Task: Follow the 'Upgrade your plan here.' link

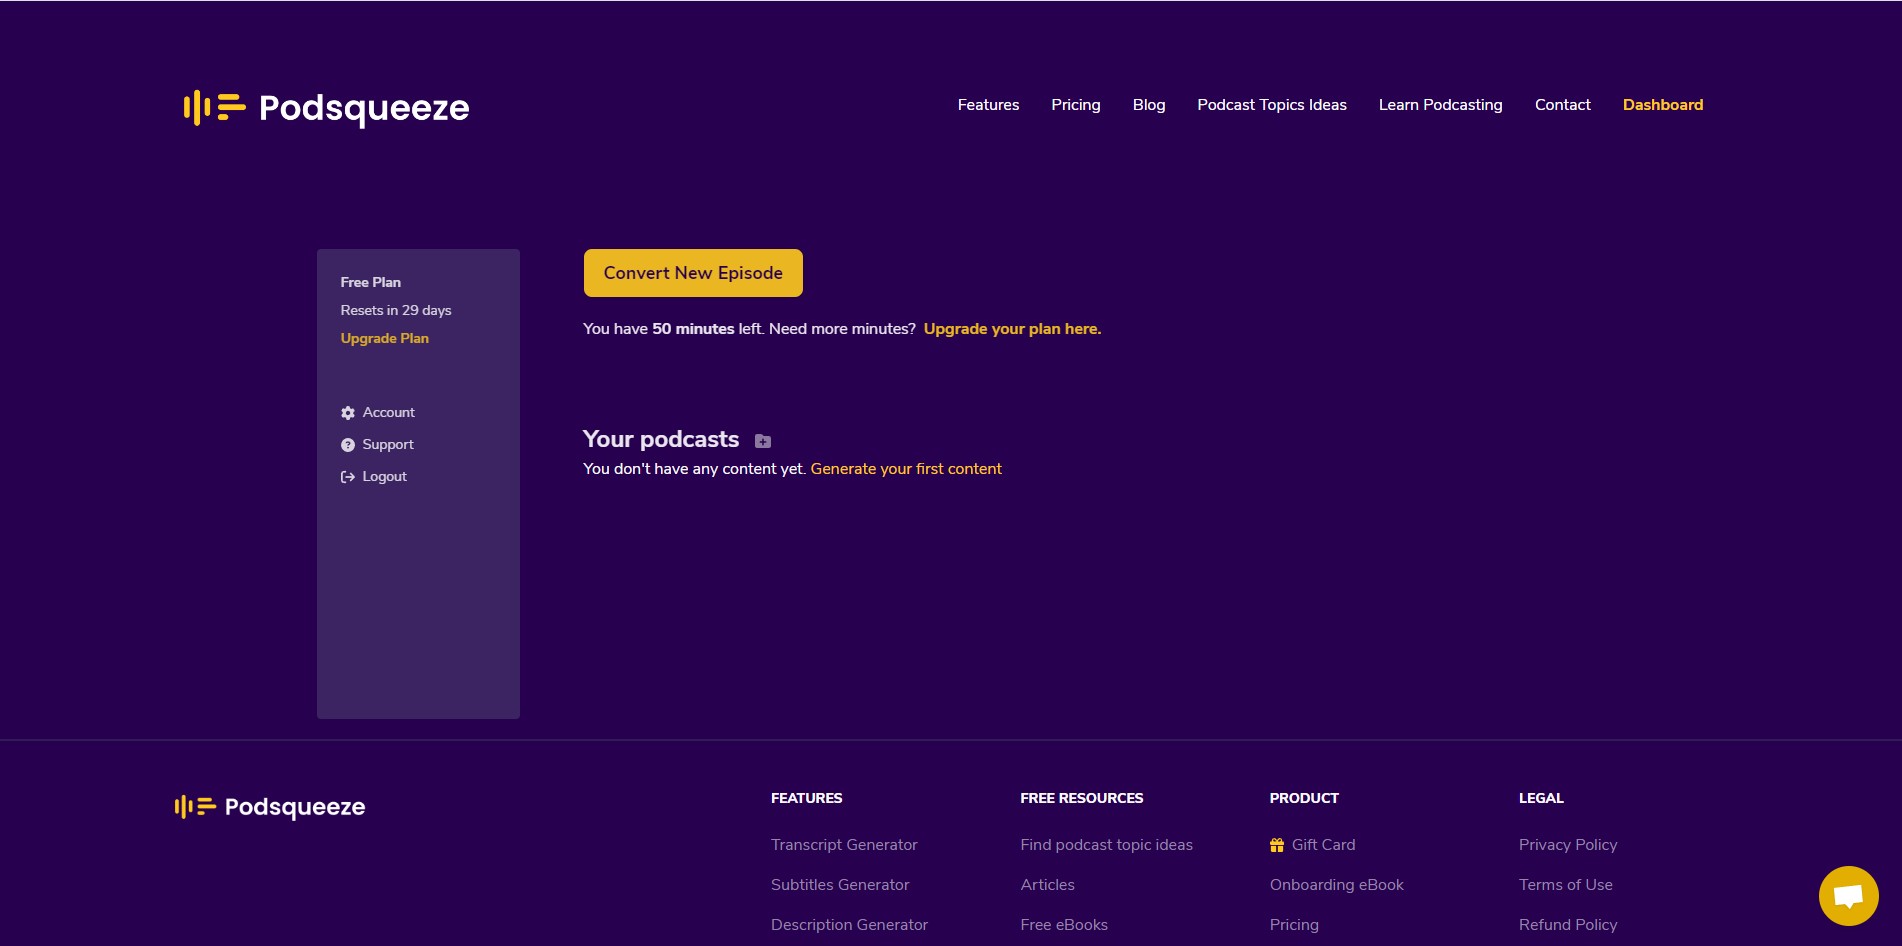Action: click(1012, 329)
